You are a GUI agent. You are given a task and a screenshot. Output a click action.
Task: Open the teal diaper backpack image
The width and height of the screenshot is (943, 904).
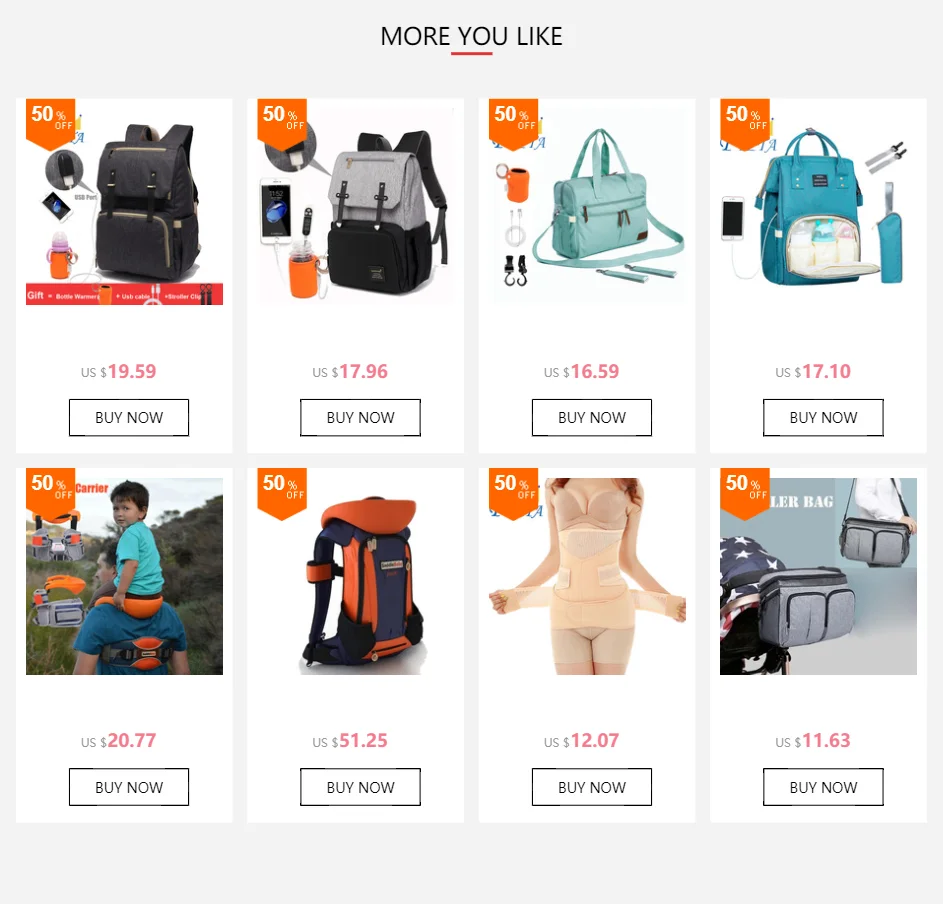pos(819,207)
